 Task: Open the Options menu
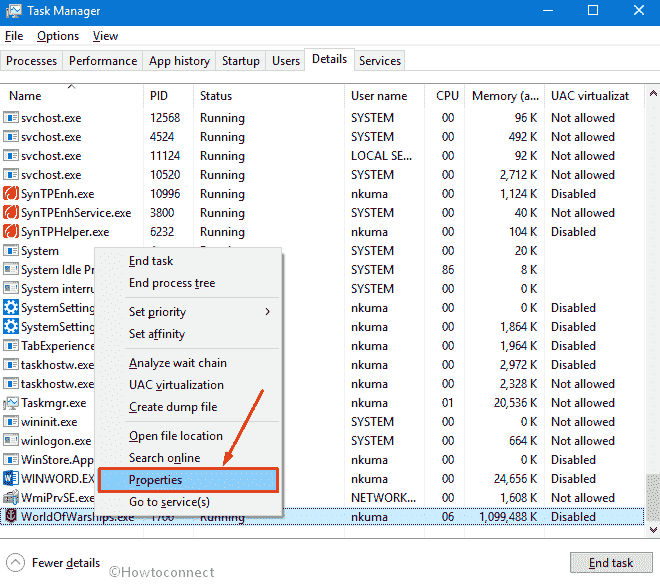(x=58, y=36)
